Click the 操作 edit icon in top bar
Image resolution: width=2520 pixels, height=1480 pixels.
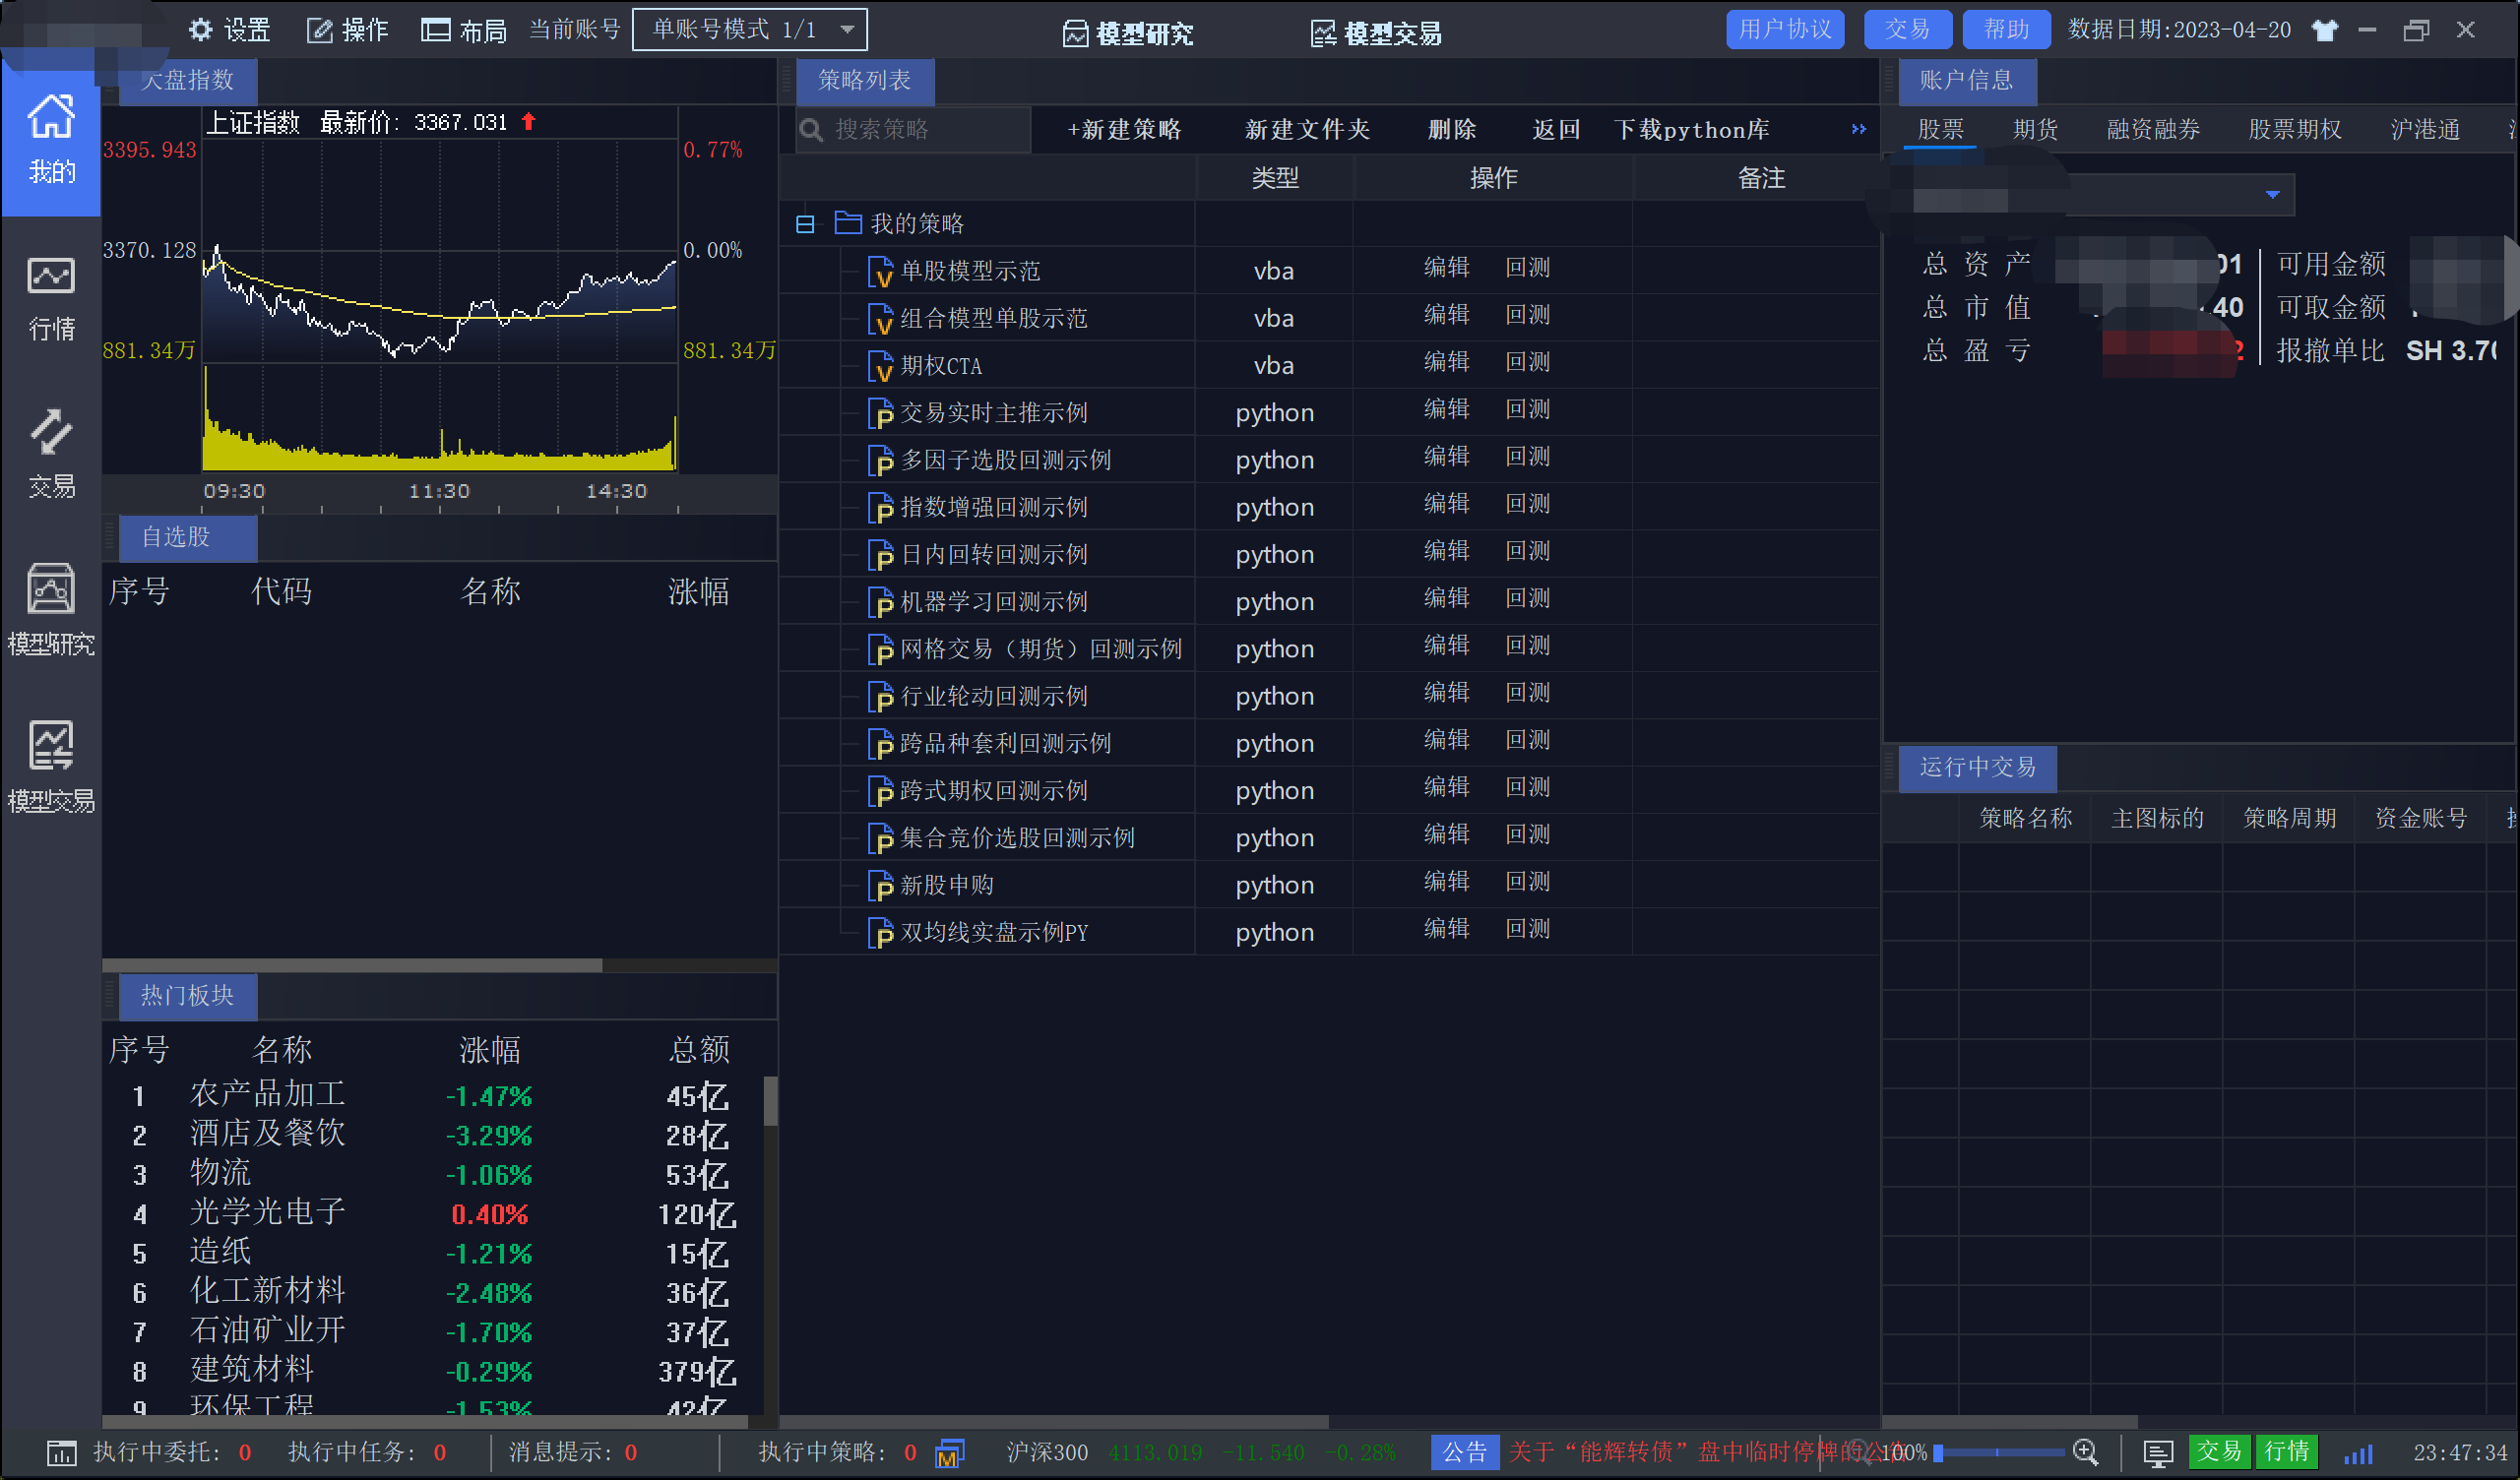[319, 31]
